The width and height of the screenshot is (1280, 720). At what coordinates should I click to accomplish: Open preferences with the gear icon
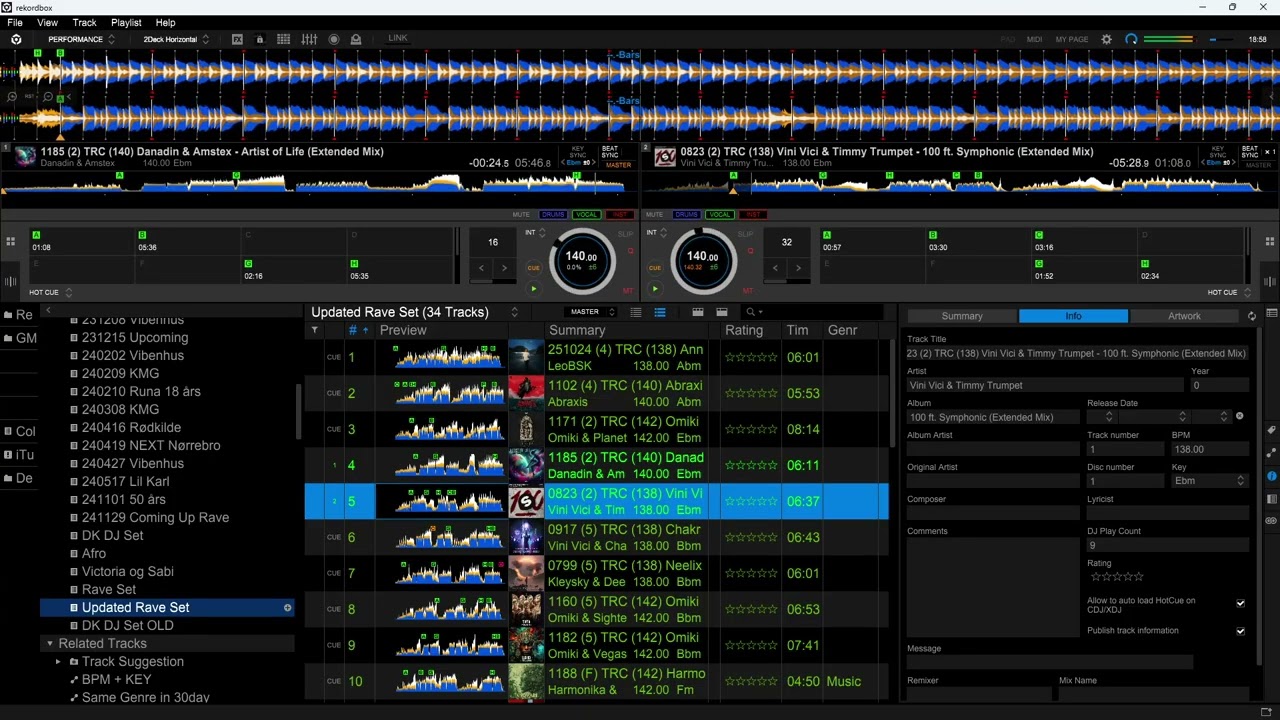click(x=1106, y=39)
